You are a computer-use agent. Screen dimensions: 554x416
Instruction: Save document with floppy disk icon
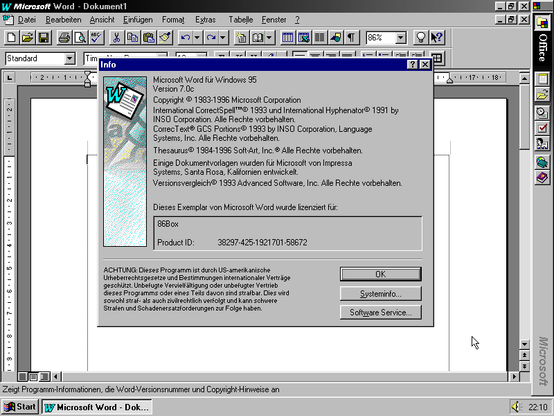pyautogui.click(x=44, y=37)
